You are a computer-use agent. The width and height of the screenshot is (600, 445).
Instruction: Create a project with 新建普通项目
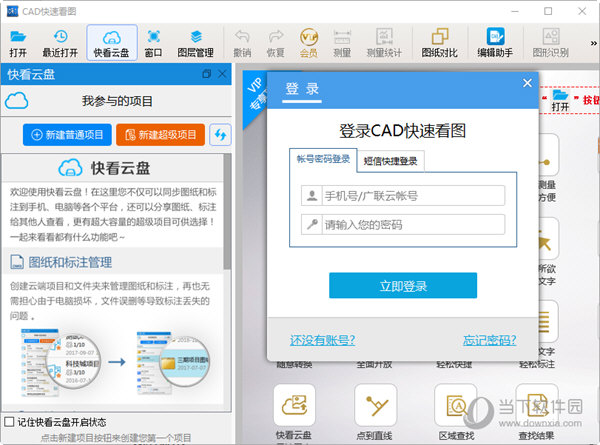pos(67,135)
